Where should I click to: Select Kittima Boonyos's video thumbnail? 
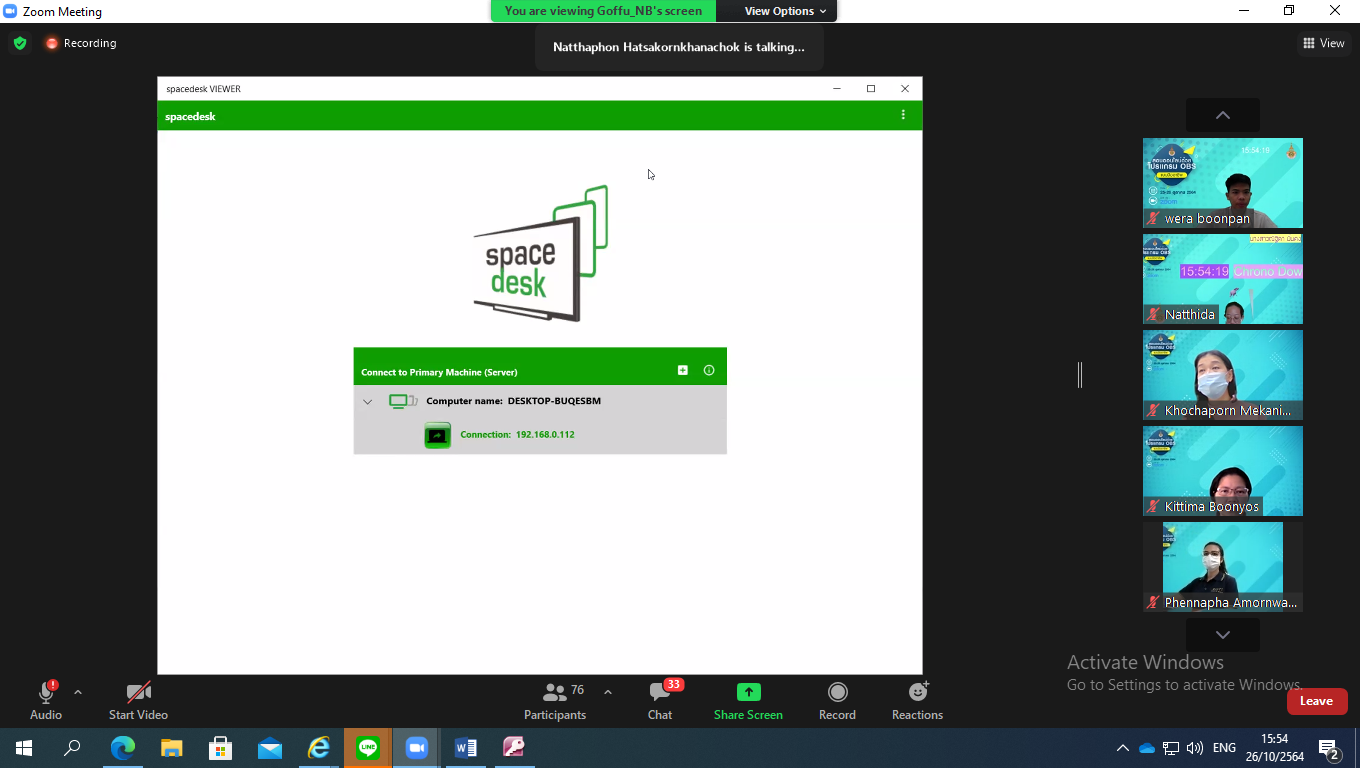click(x=1223, y=471)
